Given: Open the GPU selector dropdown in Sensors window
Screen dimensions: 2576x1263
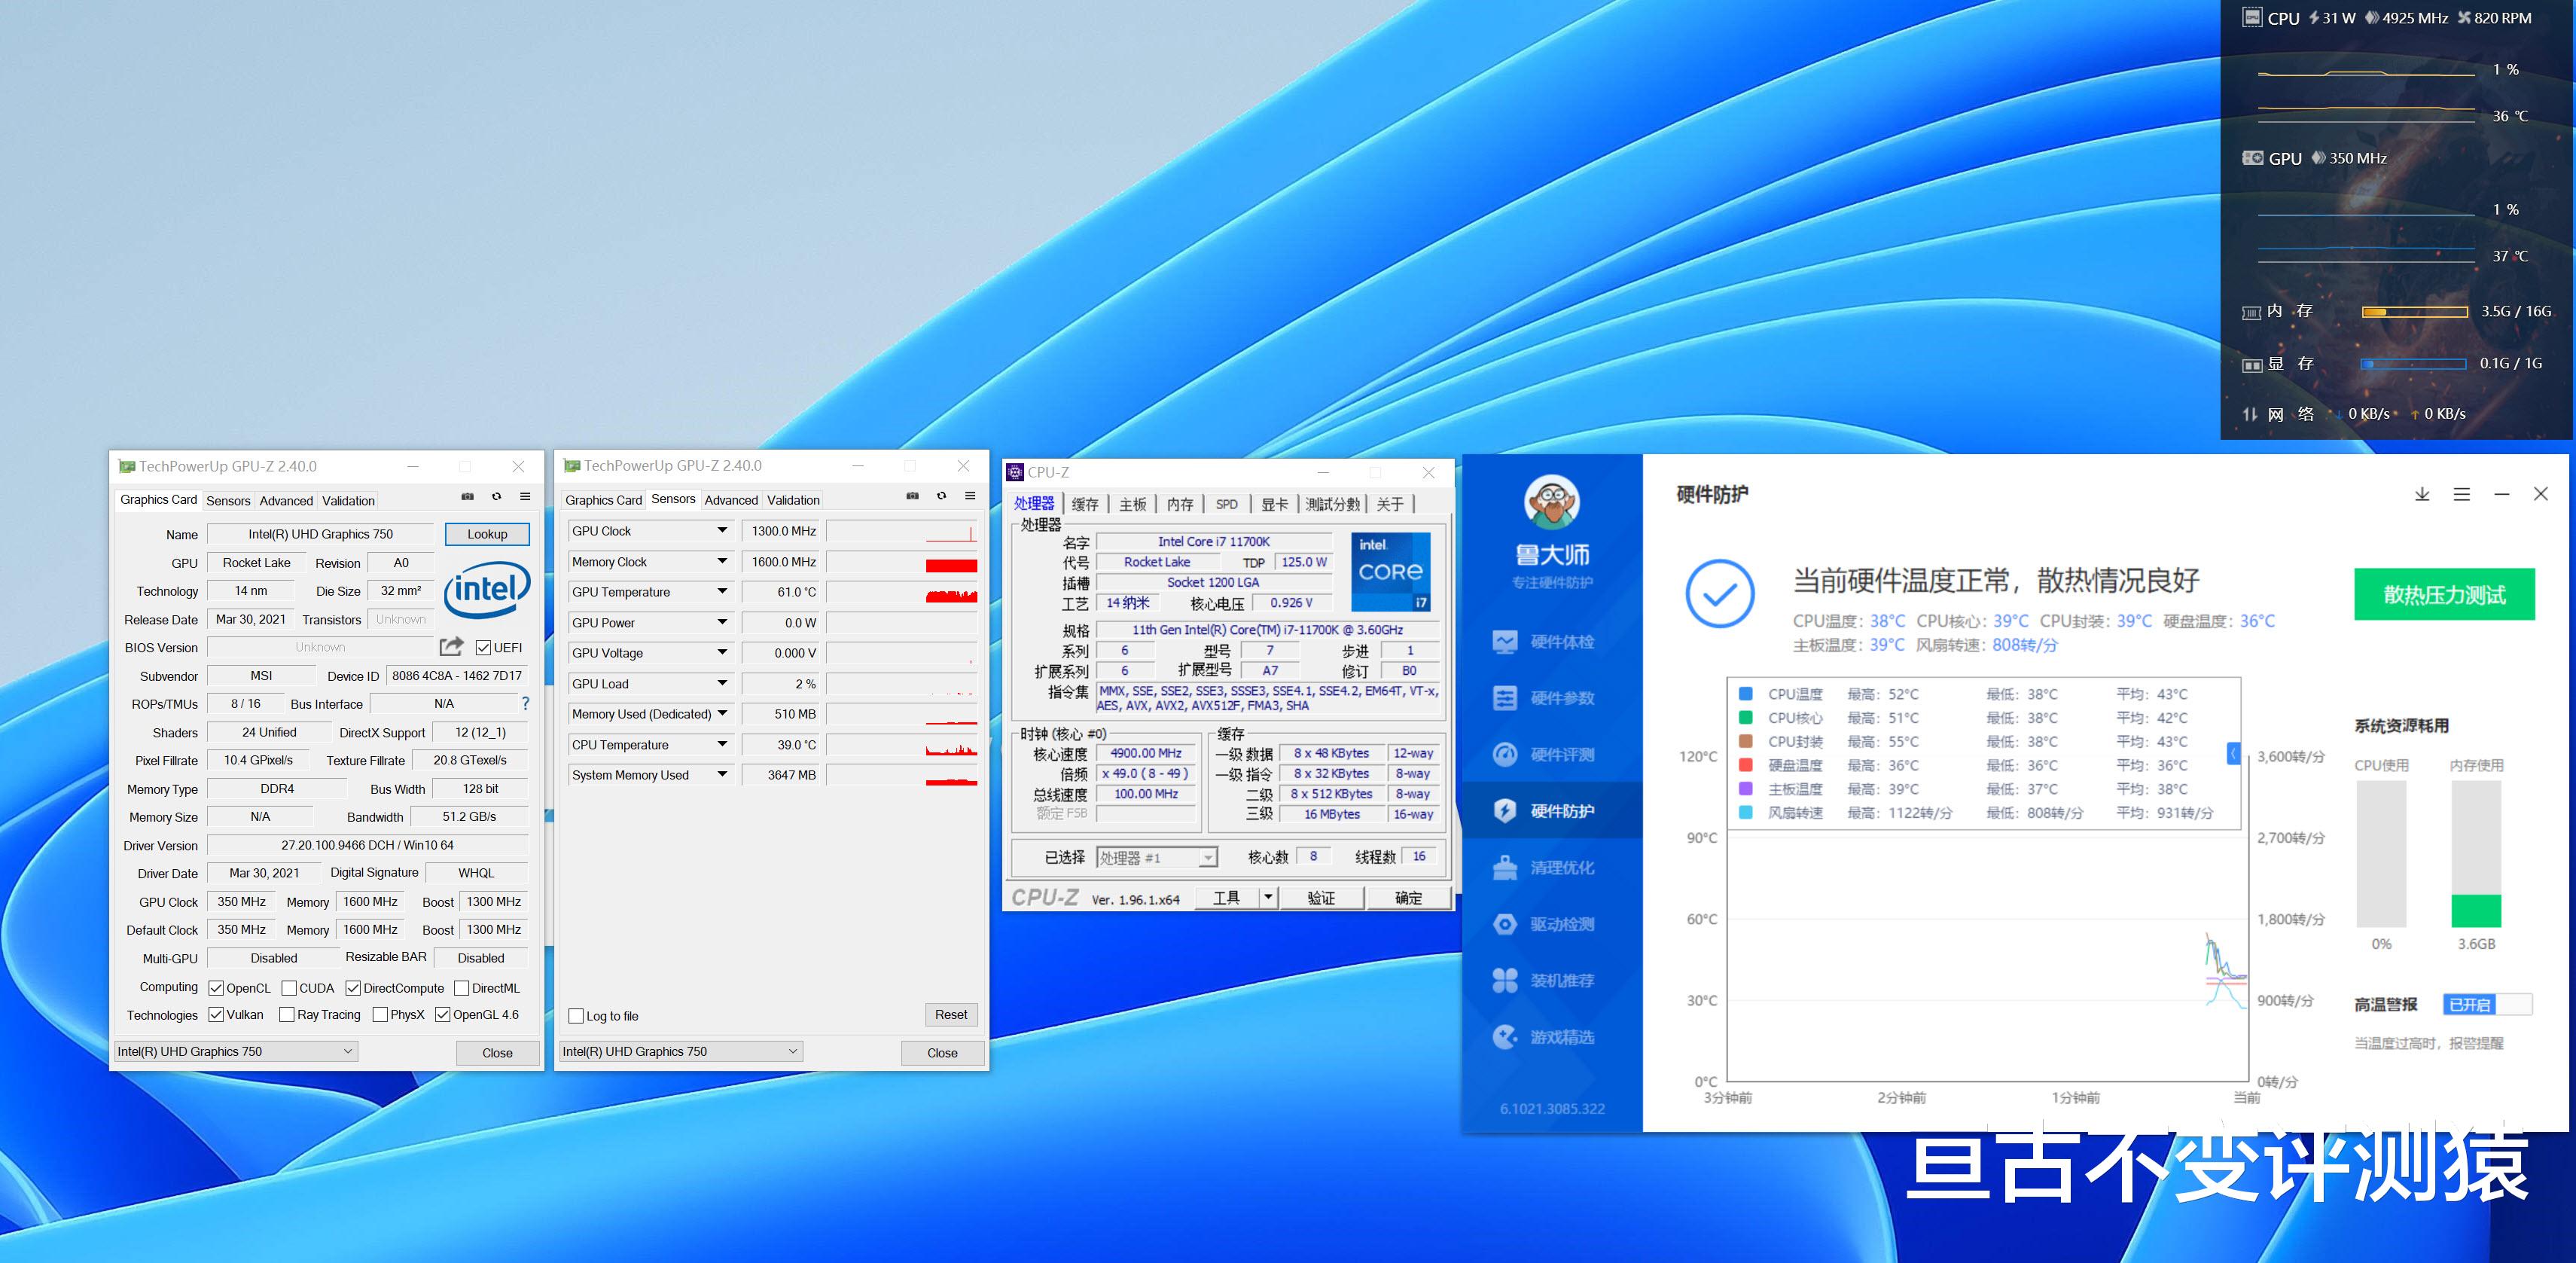Looking at the screenshot, I should (x=680, y=1051).
